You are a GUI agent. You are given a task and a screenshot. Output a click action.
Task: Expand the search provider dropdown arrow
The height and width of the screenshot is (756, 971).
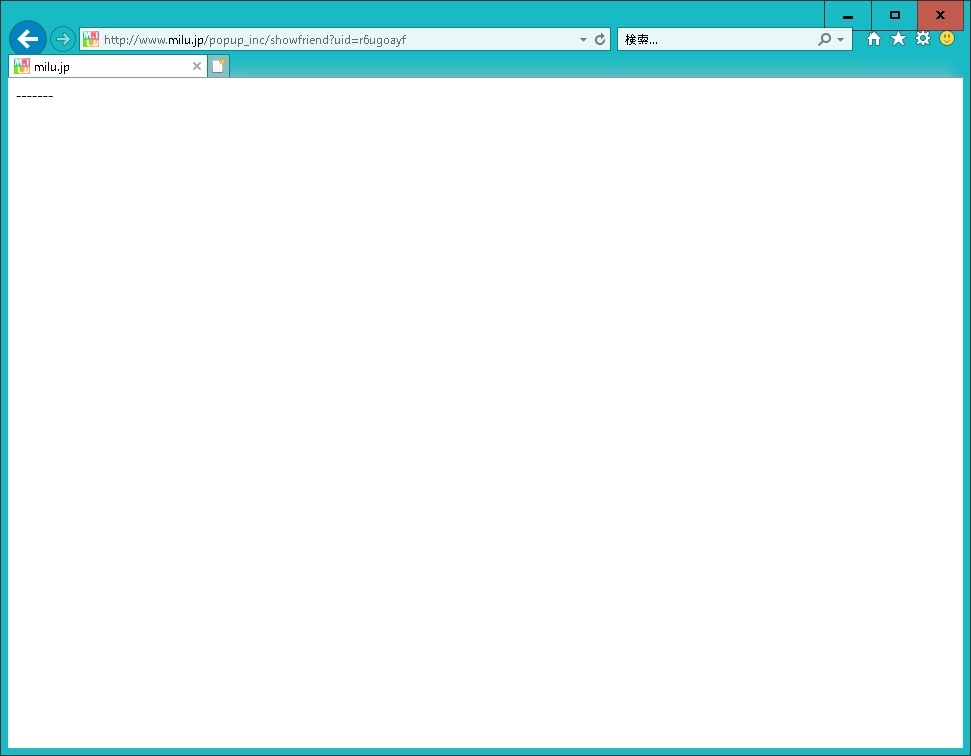840,40
